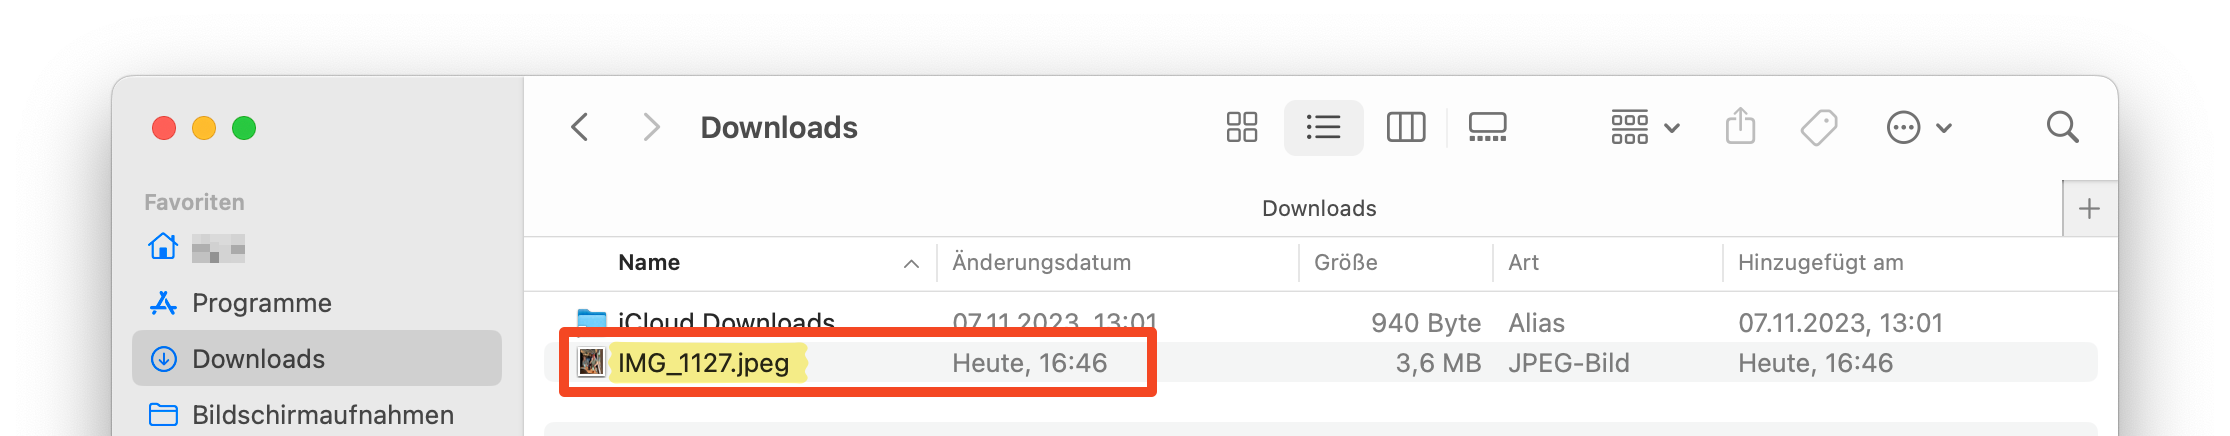Toggle Name column sort order arrow
Viewport: 2230px width, 436px height.
coord(911,264)
